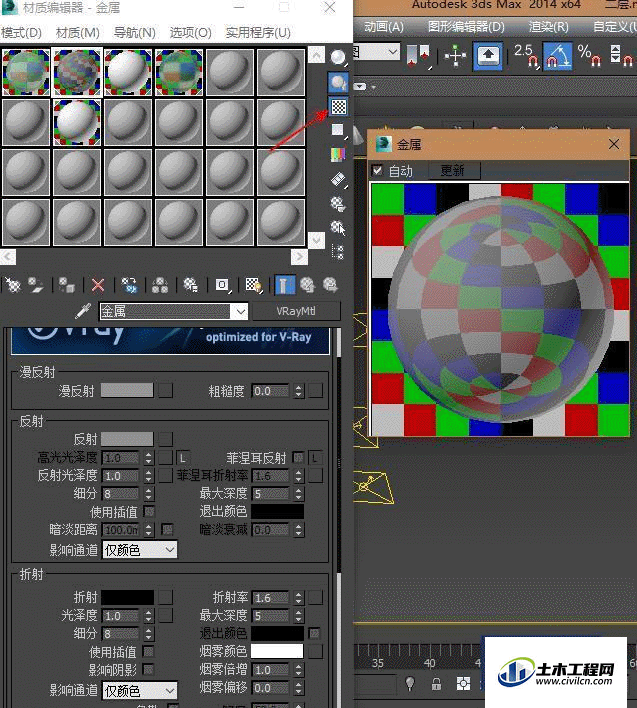The height and width of the screenshot is (708, 637).
Task: Enable the 暗淡距离 checkbox
Action: [167, 529]
